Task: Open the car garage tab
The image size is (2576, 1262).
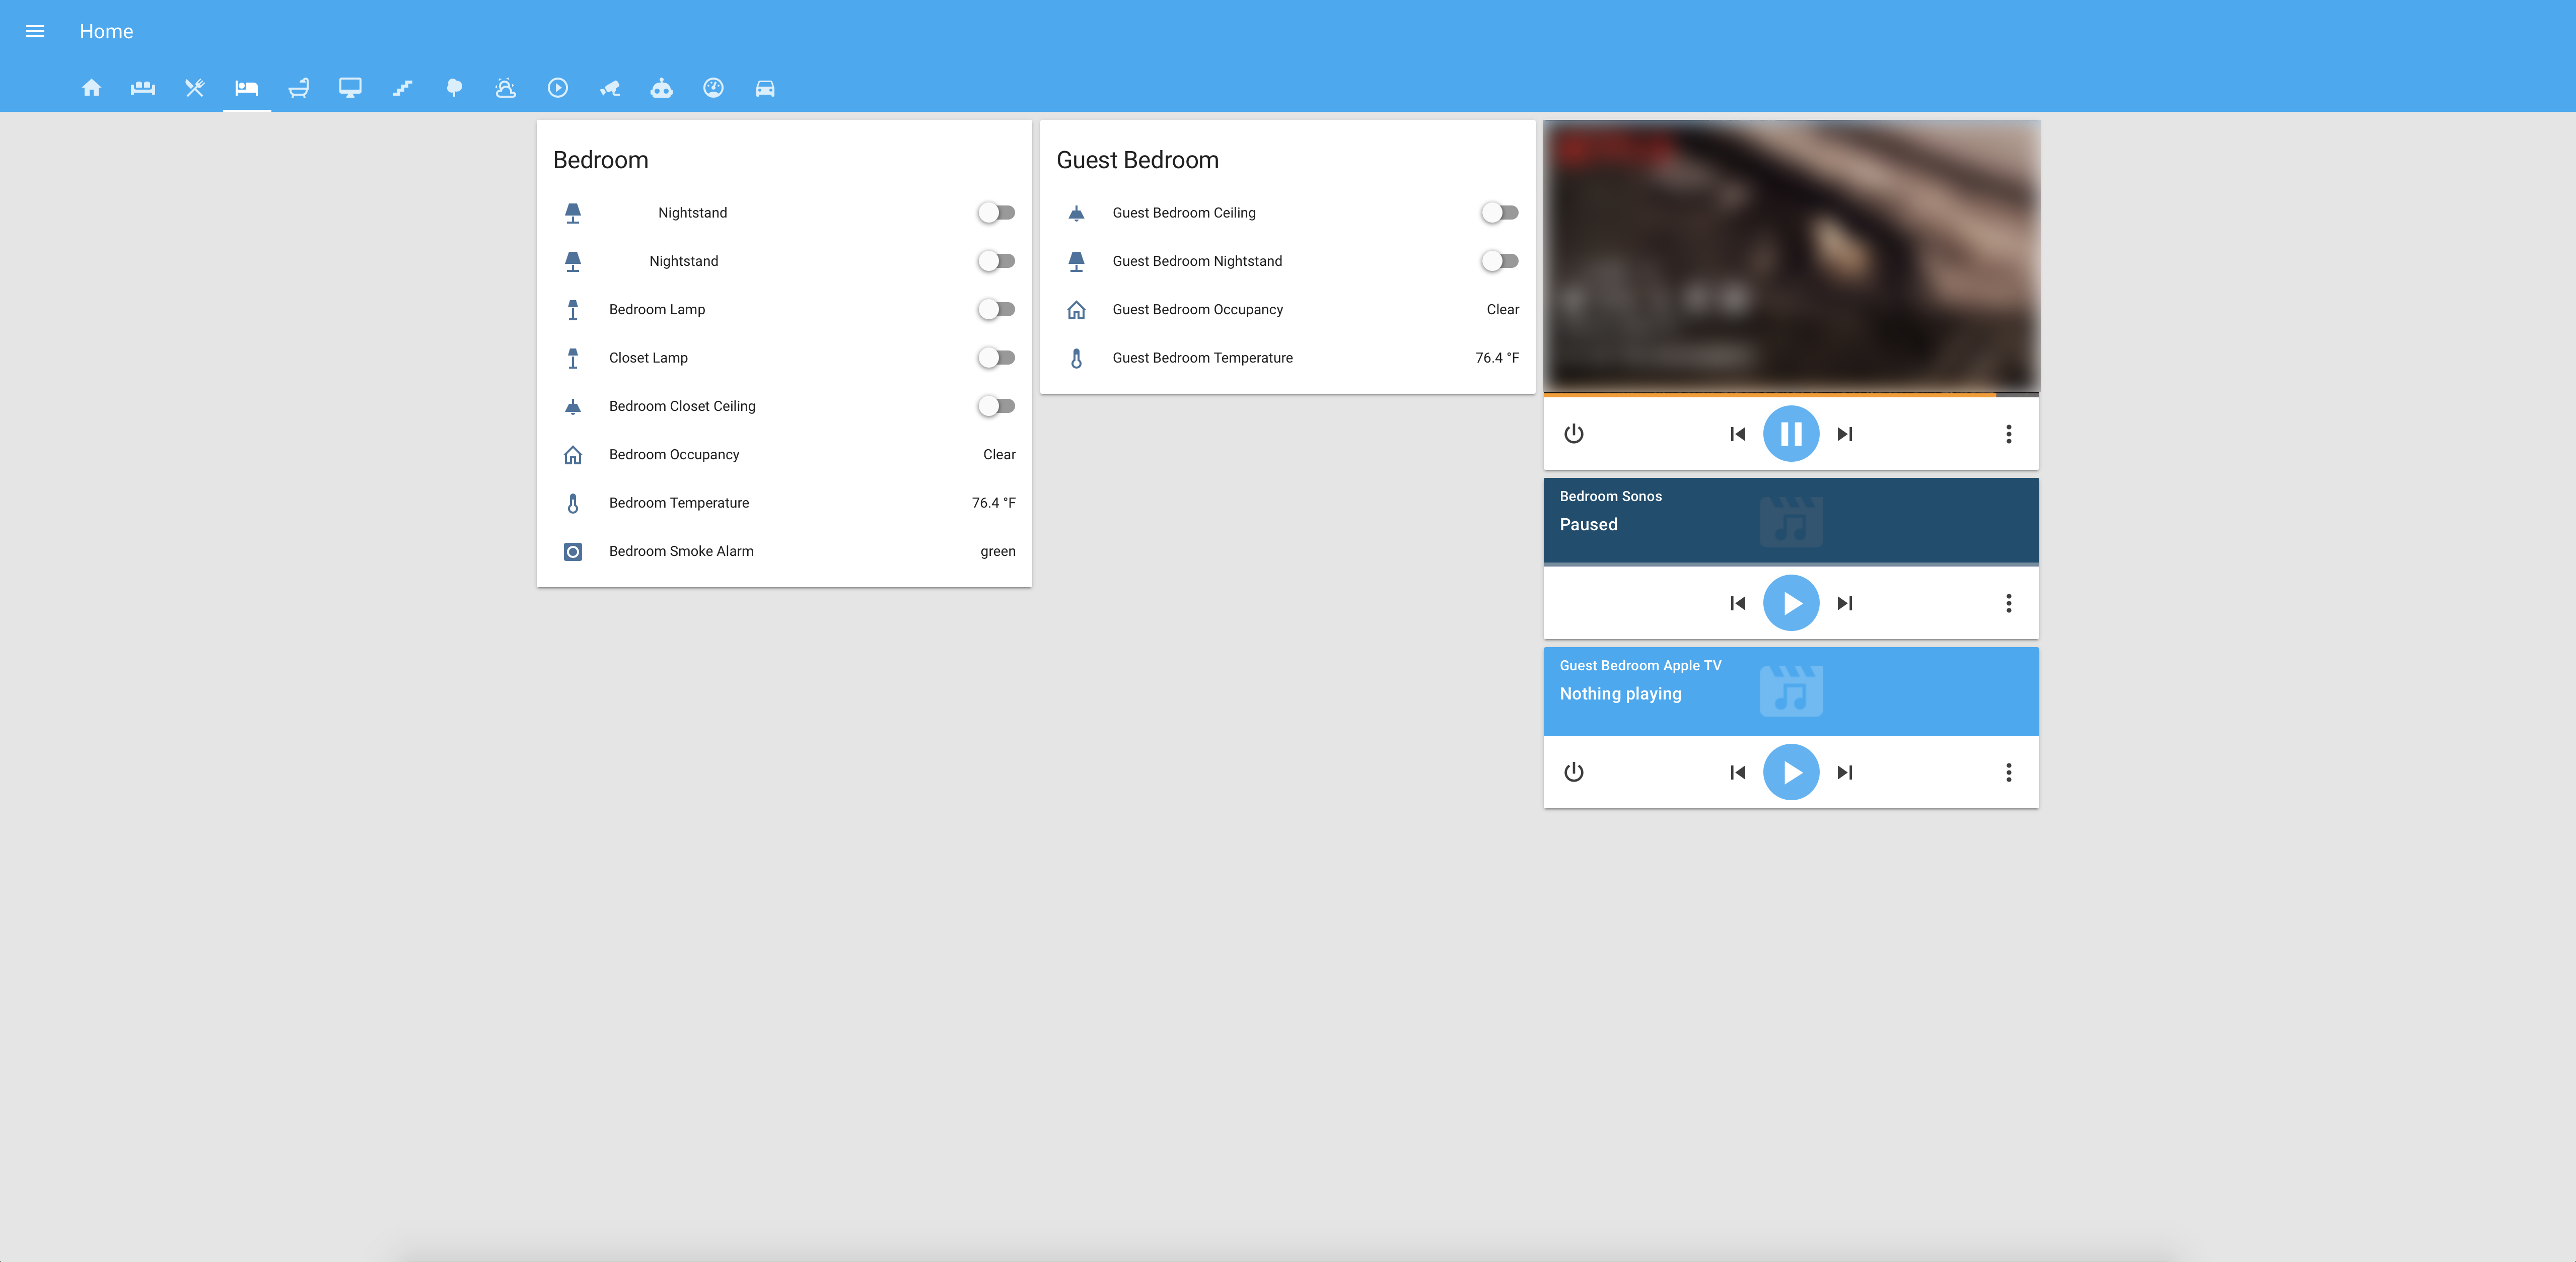Action: coord(765,88)
